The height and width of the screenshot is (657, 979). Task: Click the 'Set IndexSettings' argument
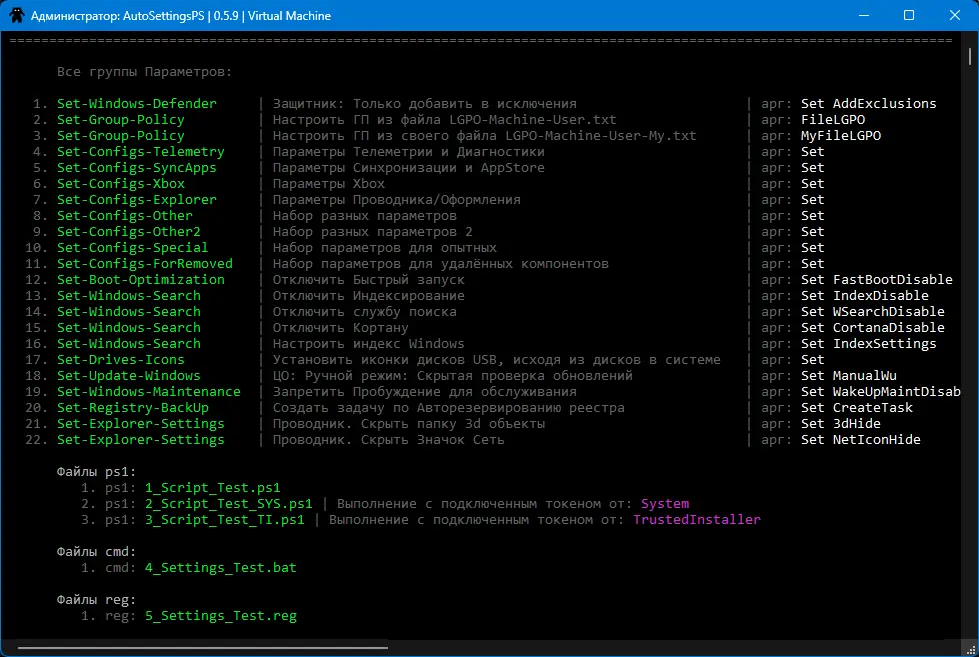coord(868,343)
